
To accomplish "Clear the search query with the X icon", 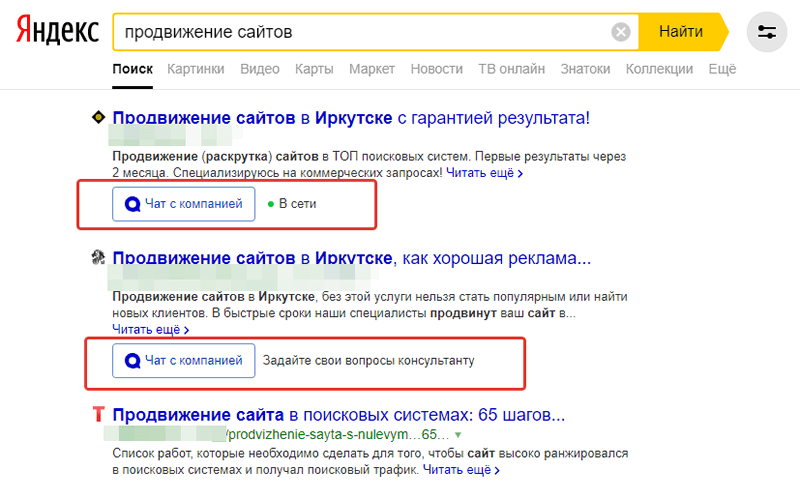I will [620, 32].
